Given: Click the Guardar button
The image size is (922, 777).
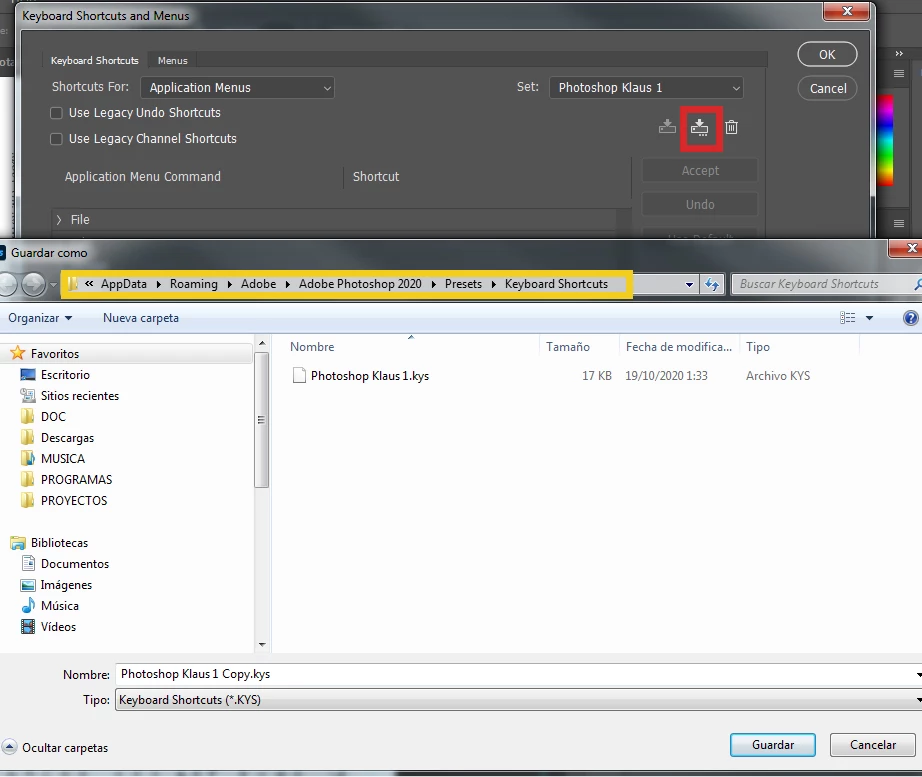Looking at the screenshot, I should pos(773,745).
